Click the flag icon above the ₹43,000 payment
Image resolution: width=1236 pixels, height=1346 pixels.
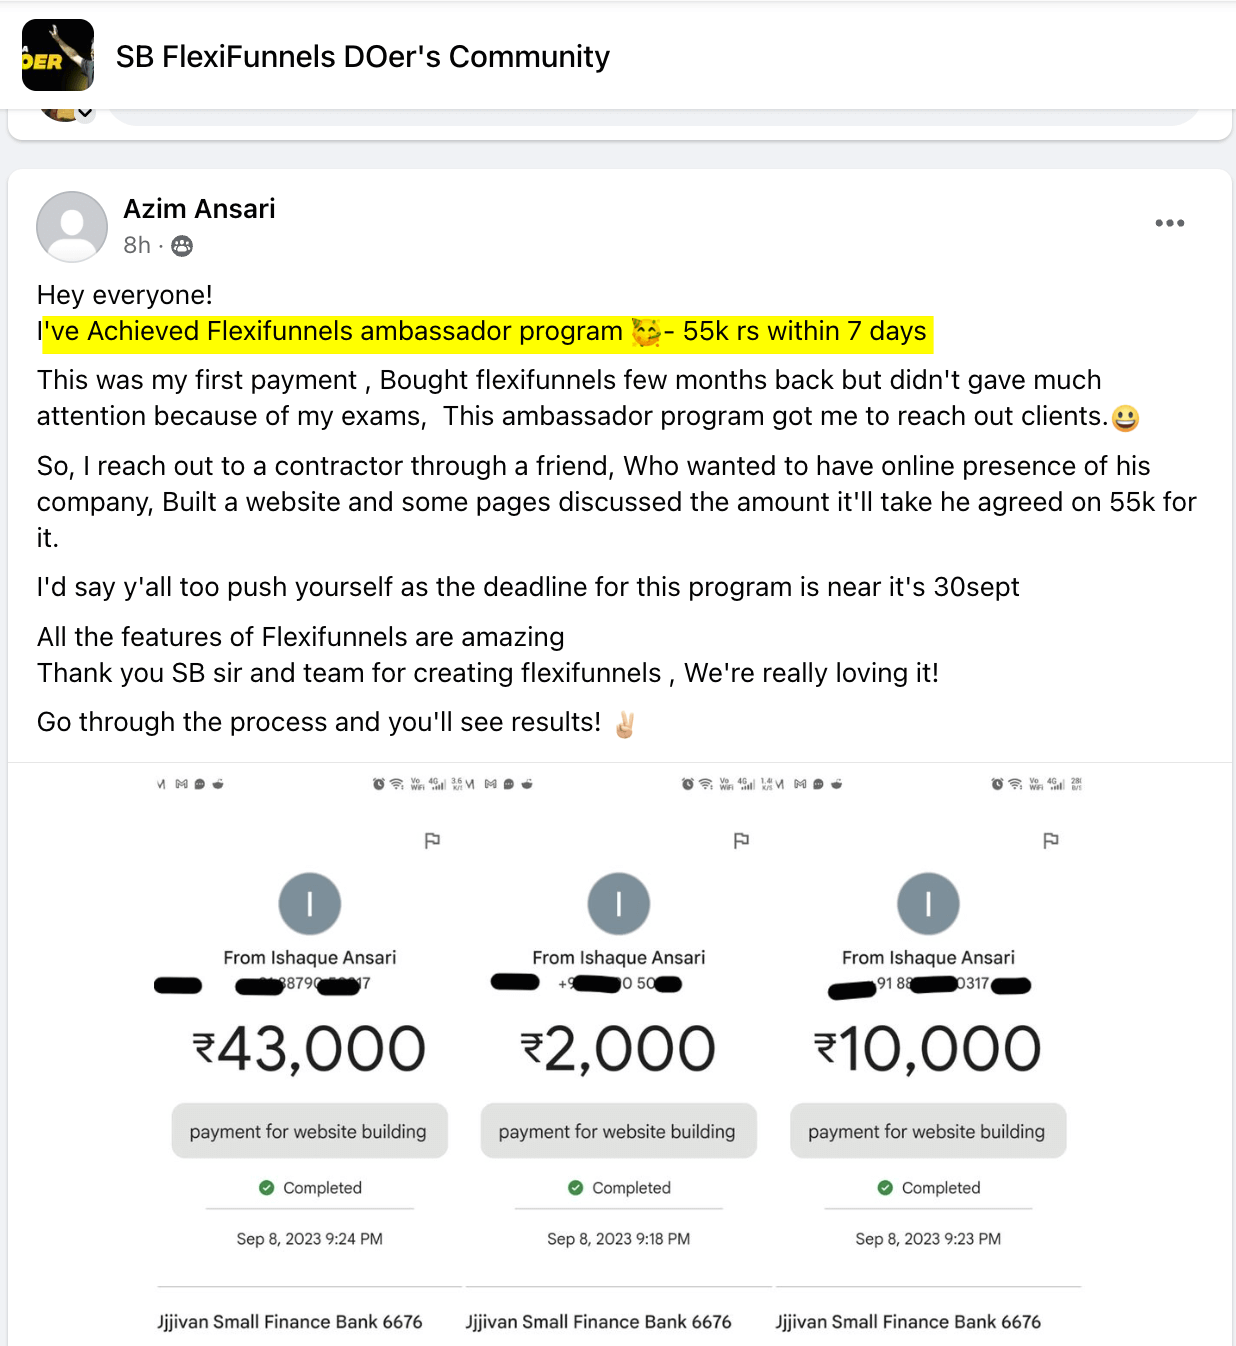click(432, 841)
